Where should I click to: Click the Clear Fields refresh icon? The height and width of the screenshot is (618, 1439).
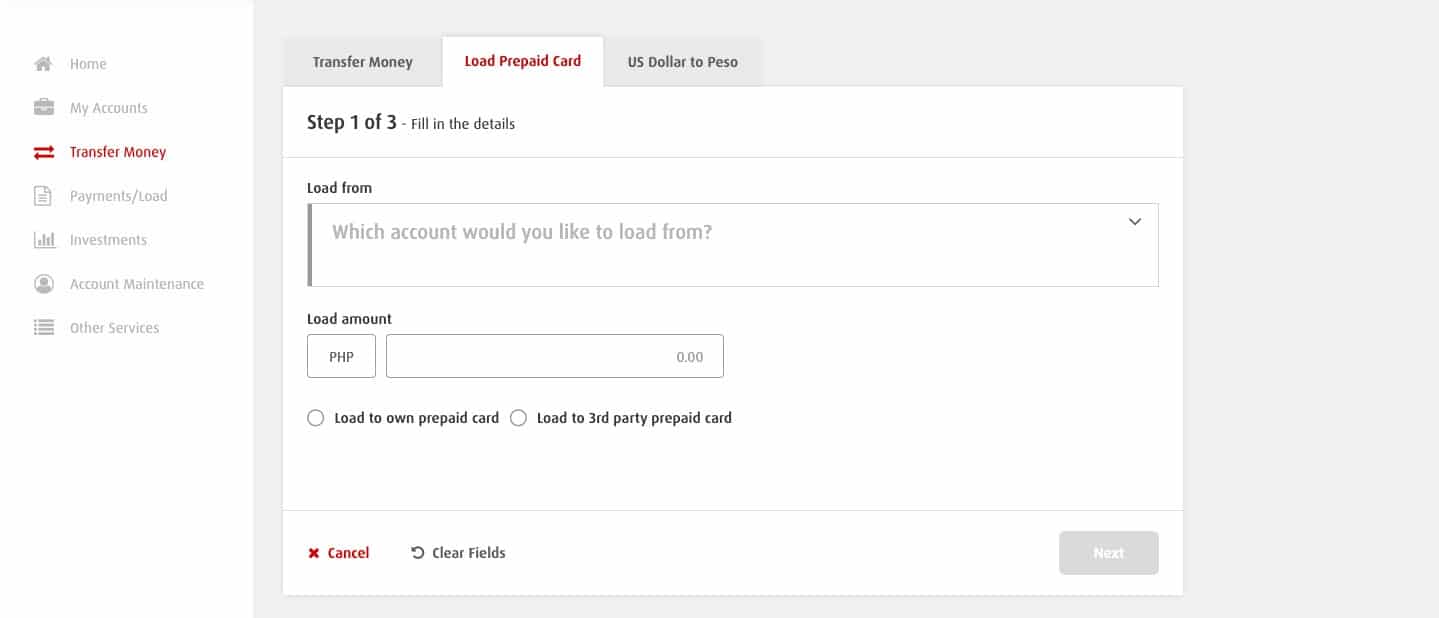(x=418, y=553)
